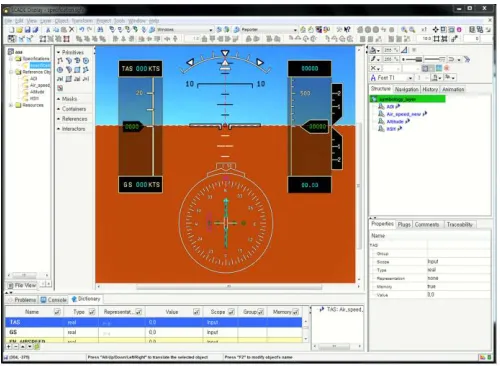Click the magenta circle icon in top toolbar
Image resolution: width=500 pixels, height=366 pixels.
pyautogui.click(x=459, y=30)
